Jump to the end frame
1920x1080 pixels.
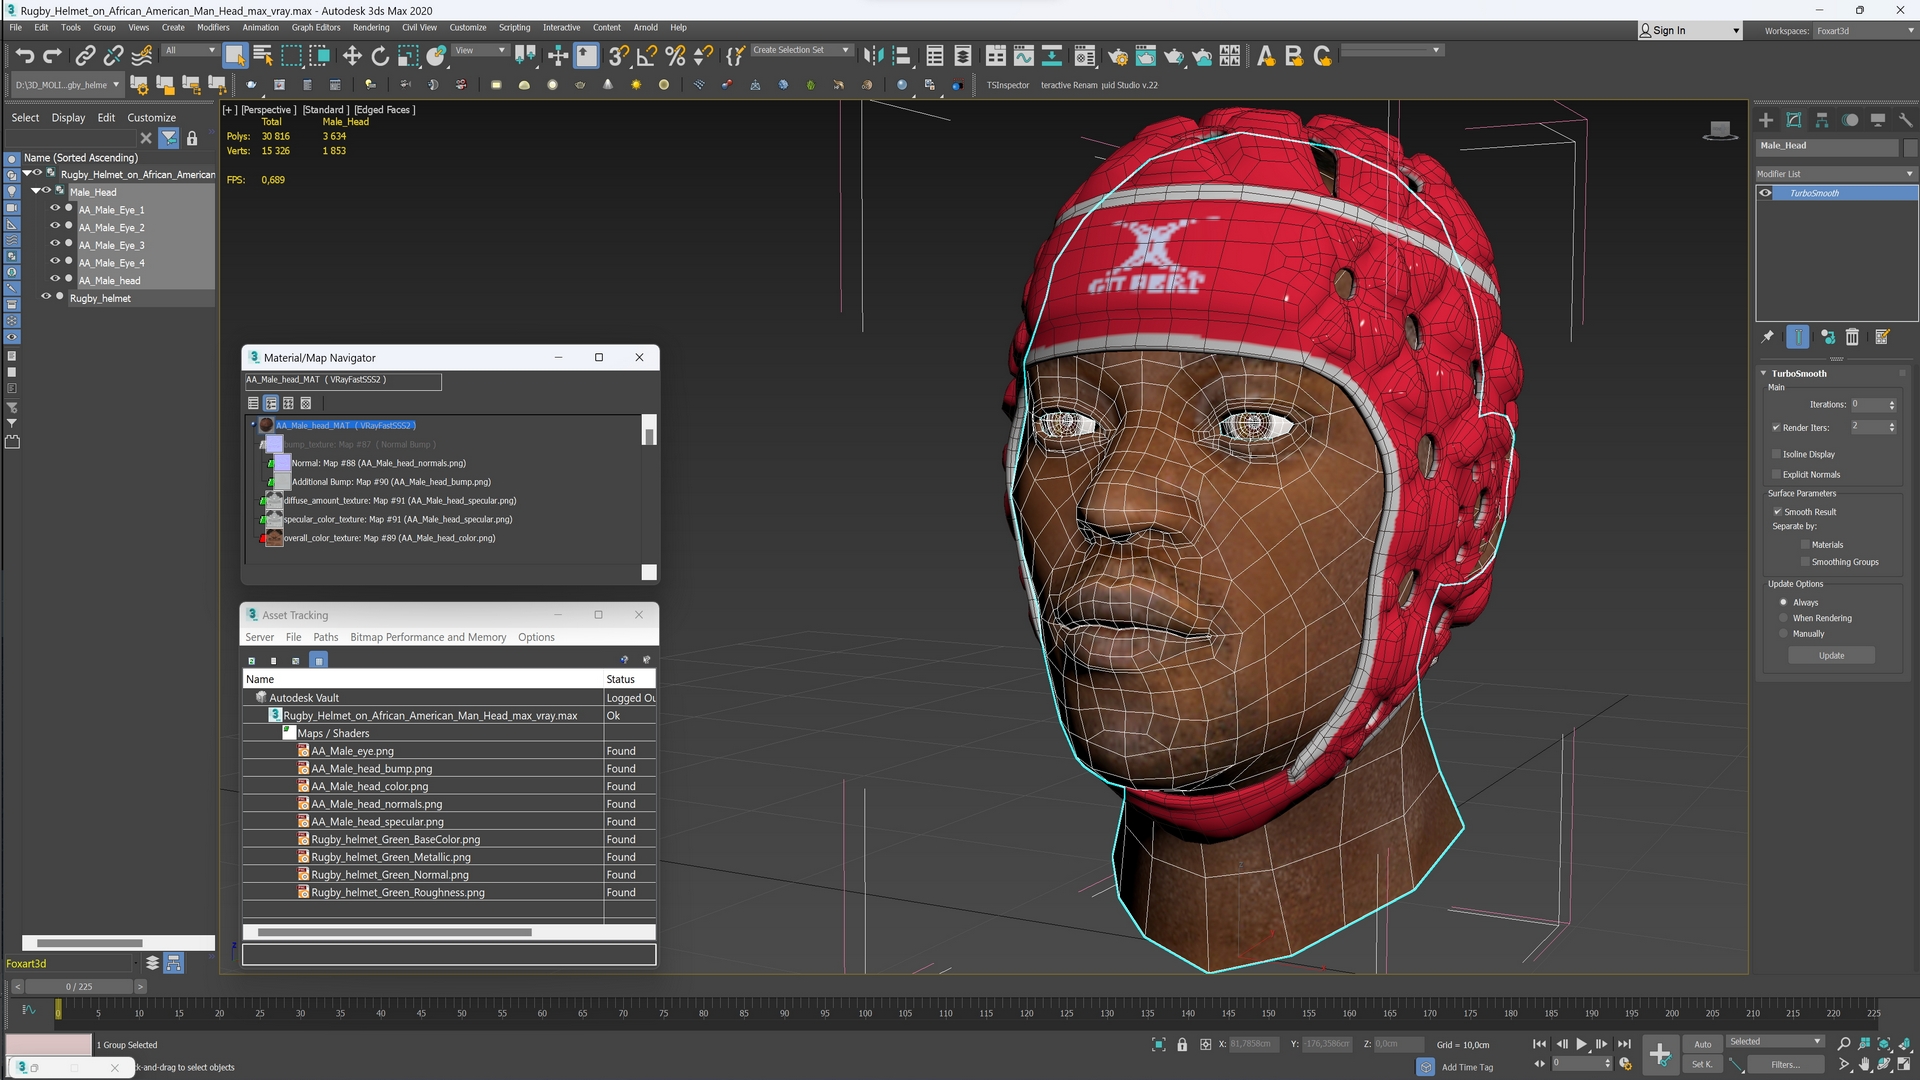point(1624,1044)
